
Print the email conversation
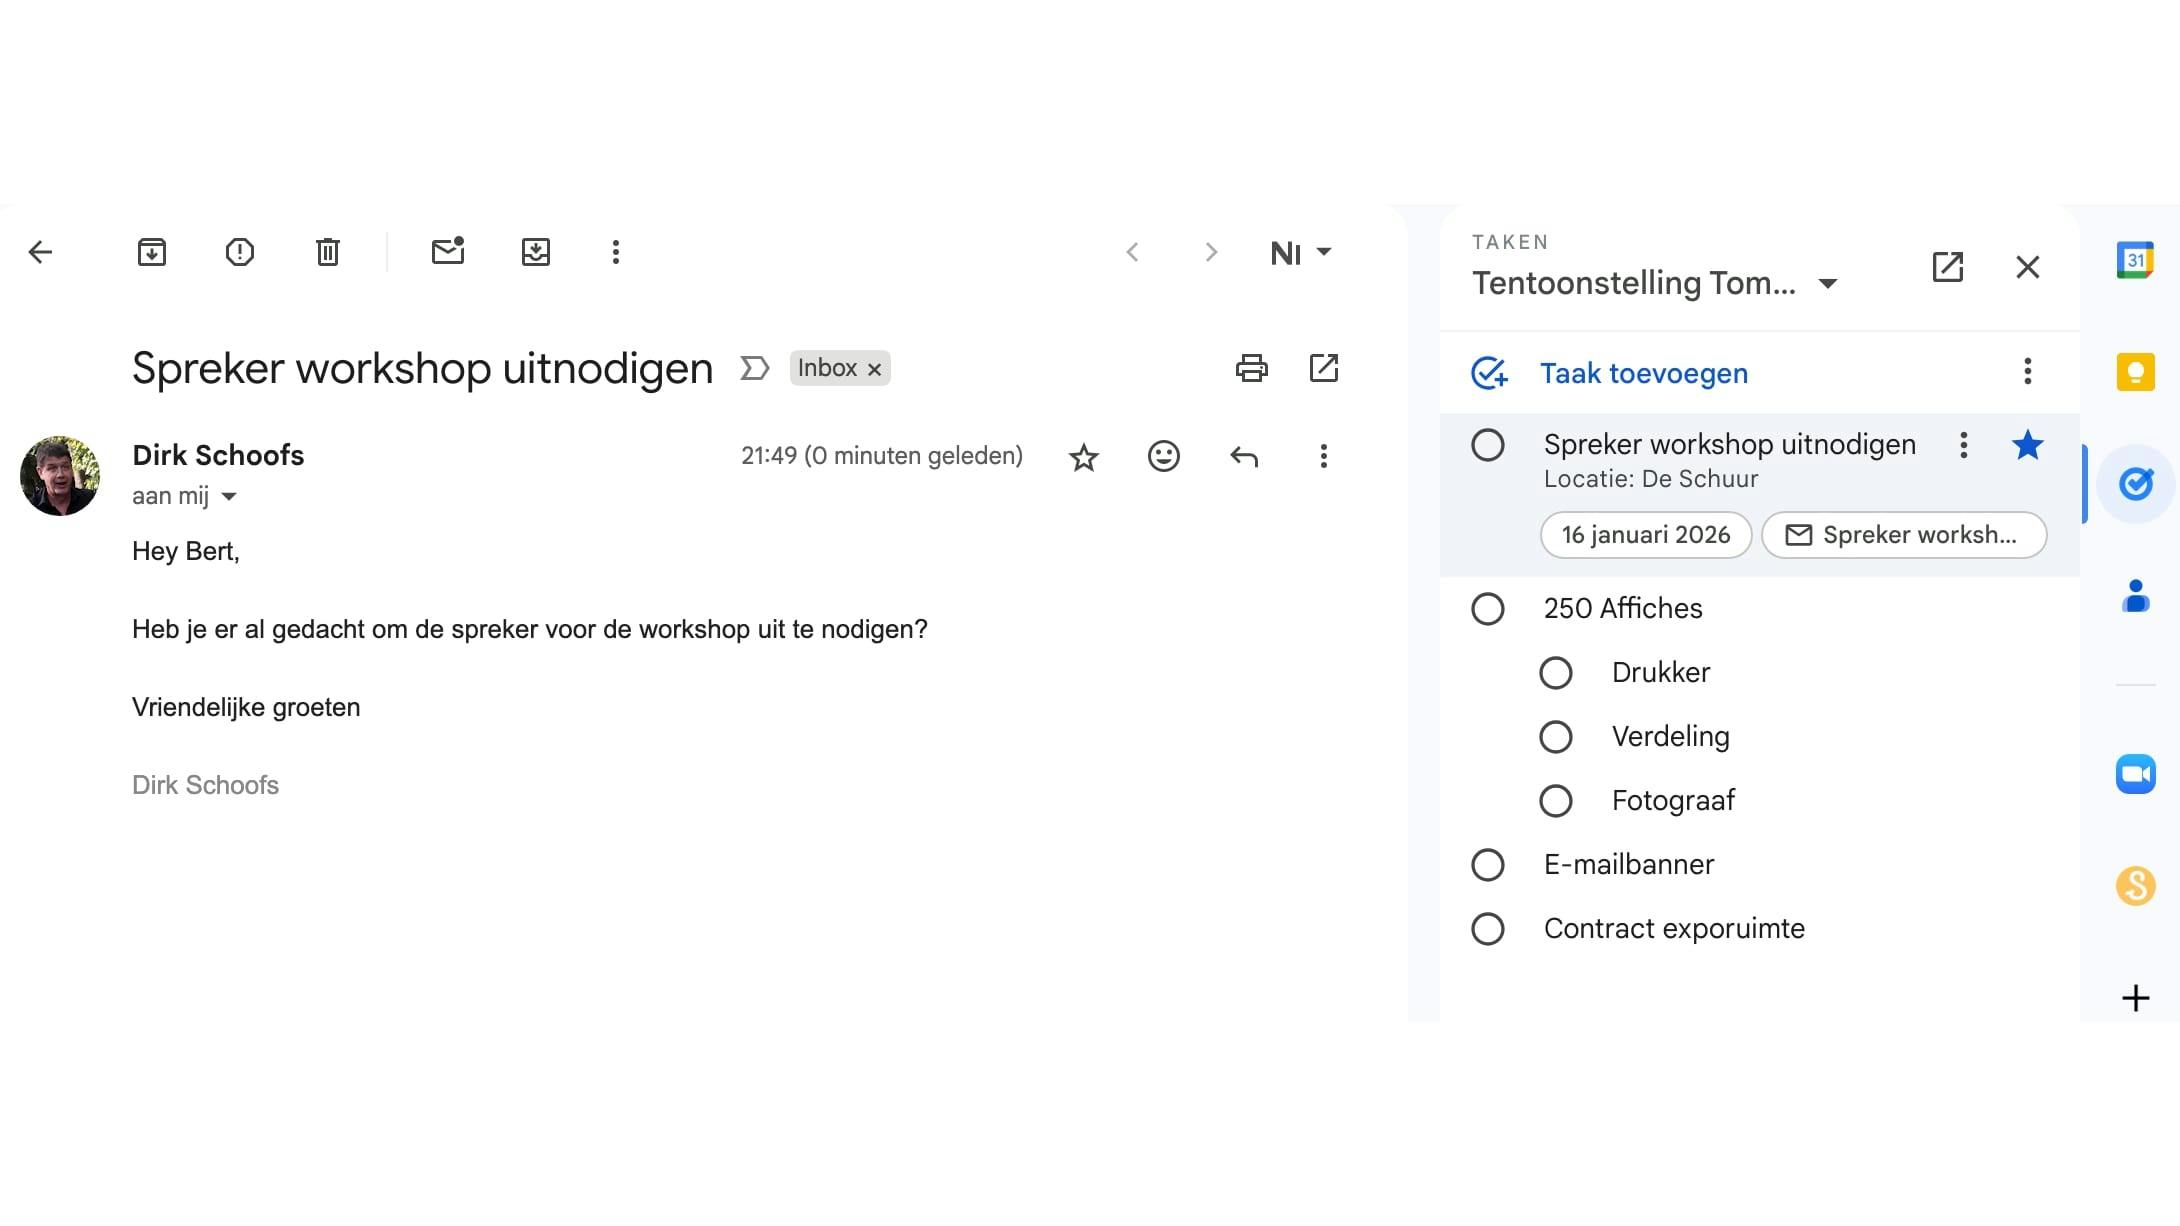point(1251,368)
